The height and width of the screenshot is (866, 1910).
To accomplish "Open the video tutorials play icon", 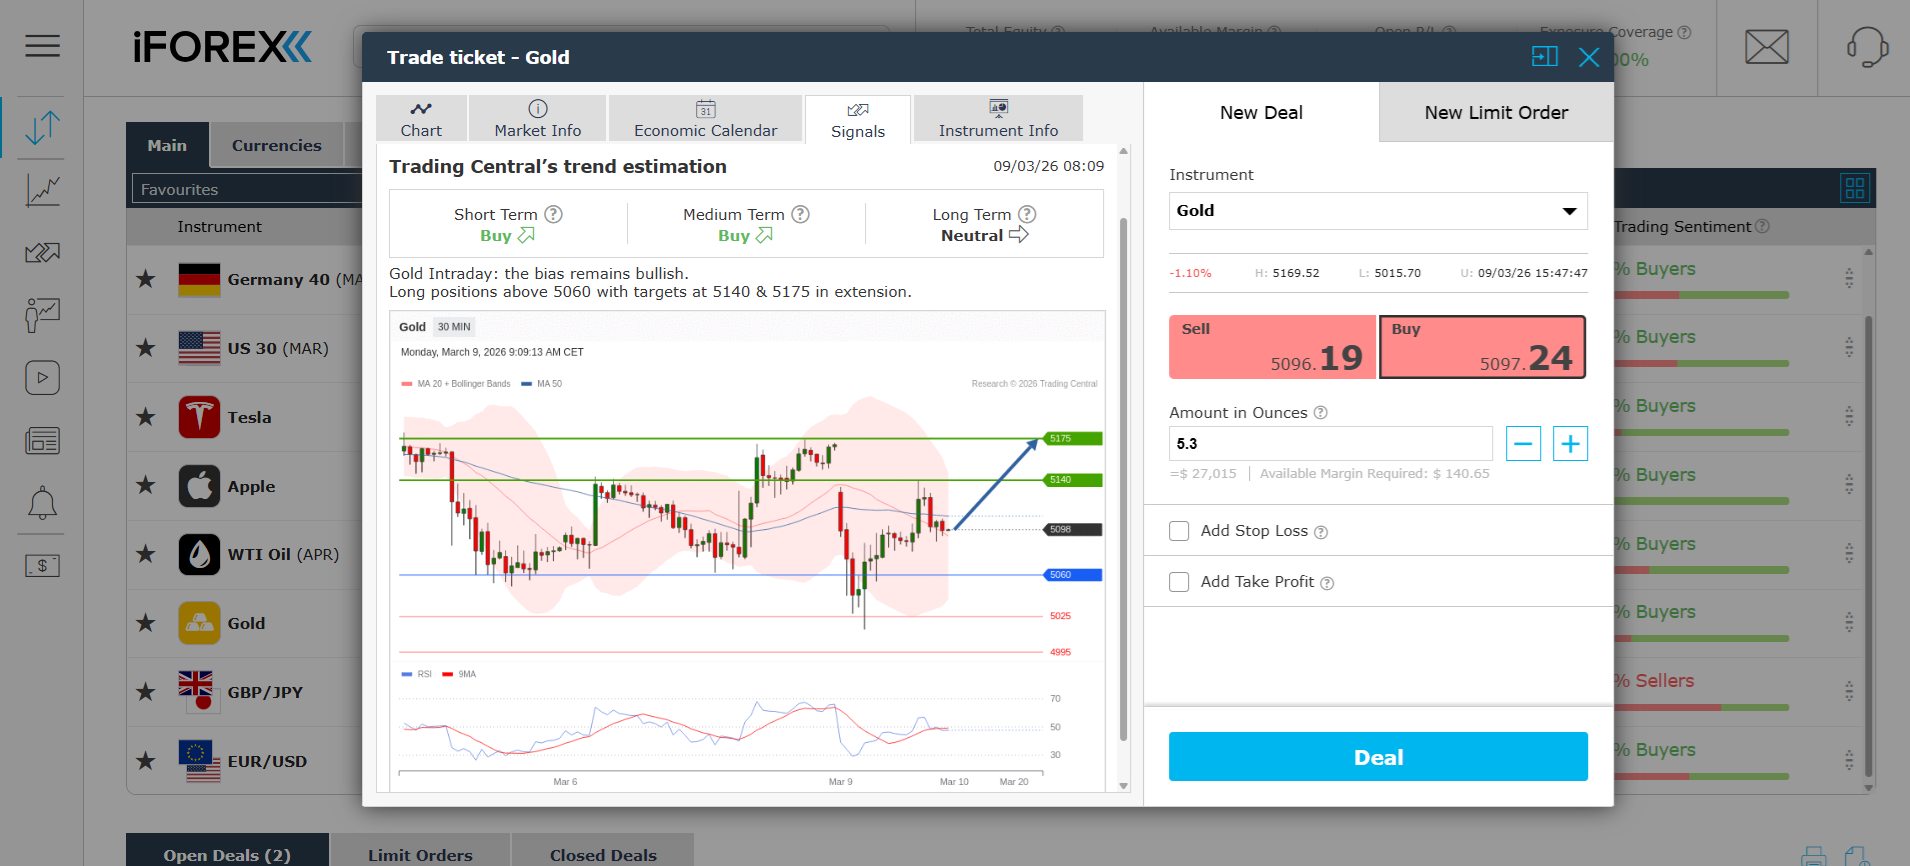I will tap(42, 378).
